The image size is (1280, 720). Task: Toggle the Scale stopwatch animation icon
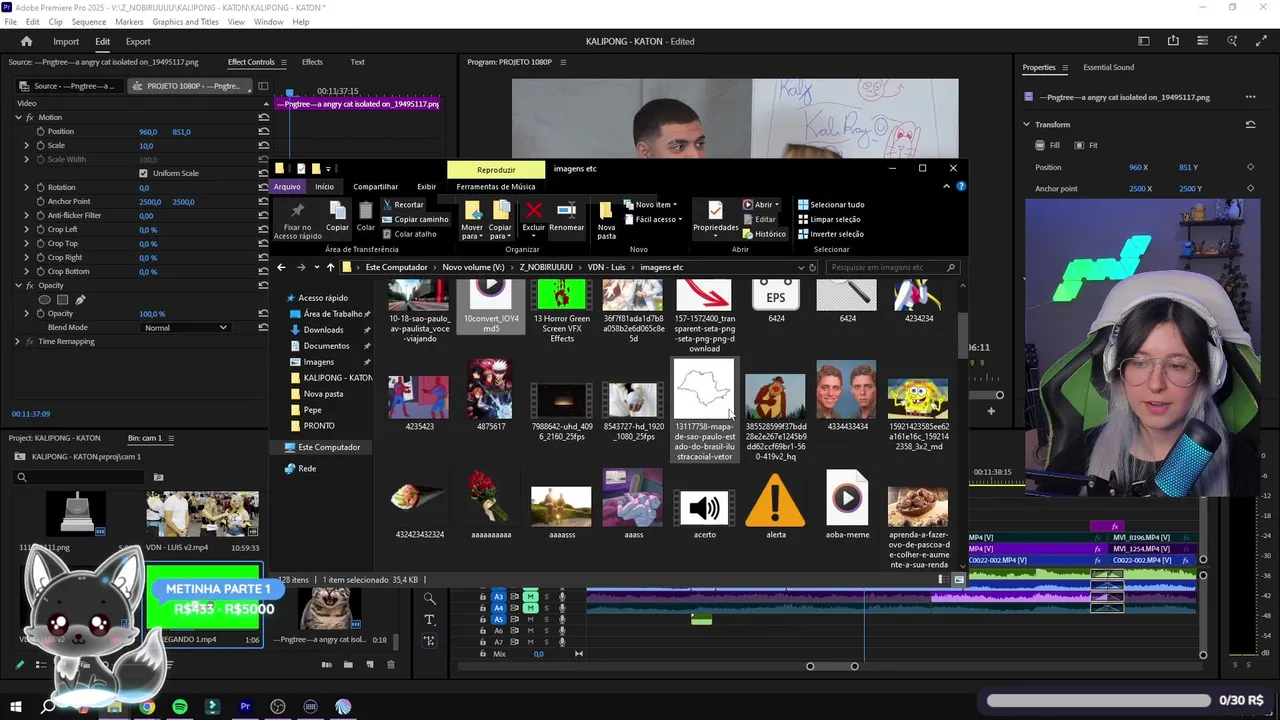click(x=41, y=145)
